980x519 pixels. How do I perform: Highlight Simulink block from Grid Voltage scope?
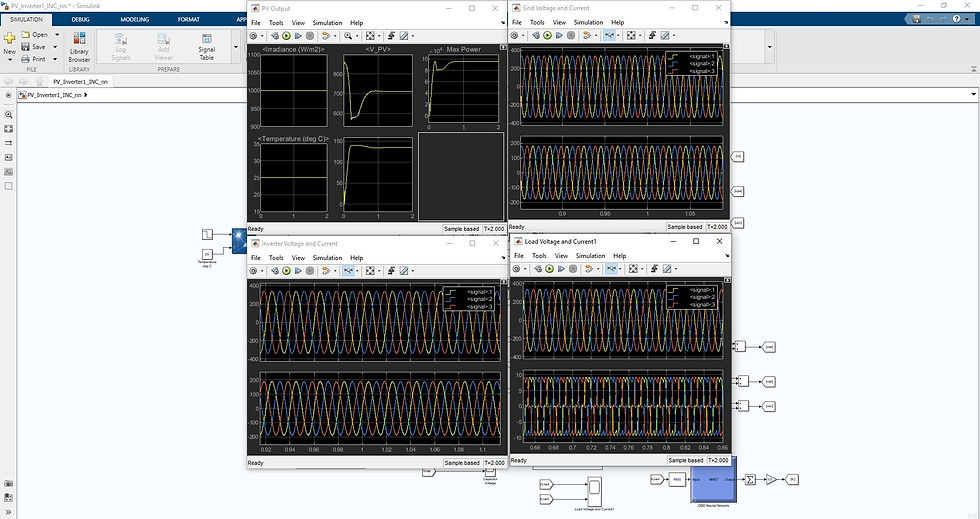[586, 36]
